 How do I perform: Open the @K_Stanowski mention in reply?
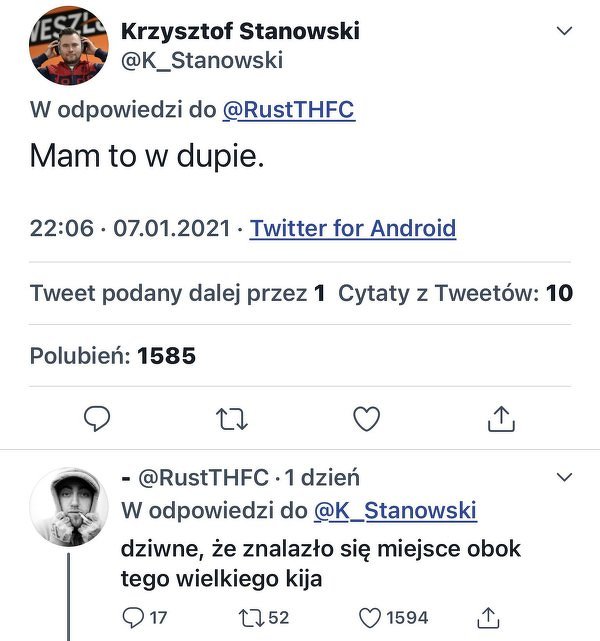(x=395, y=511)
